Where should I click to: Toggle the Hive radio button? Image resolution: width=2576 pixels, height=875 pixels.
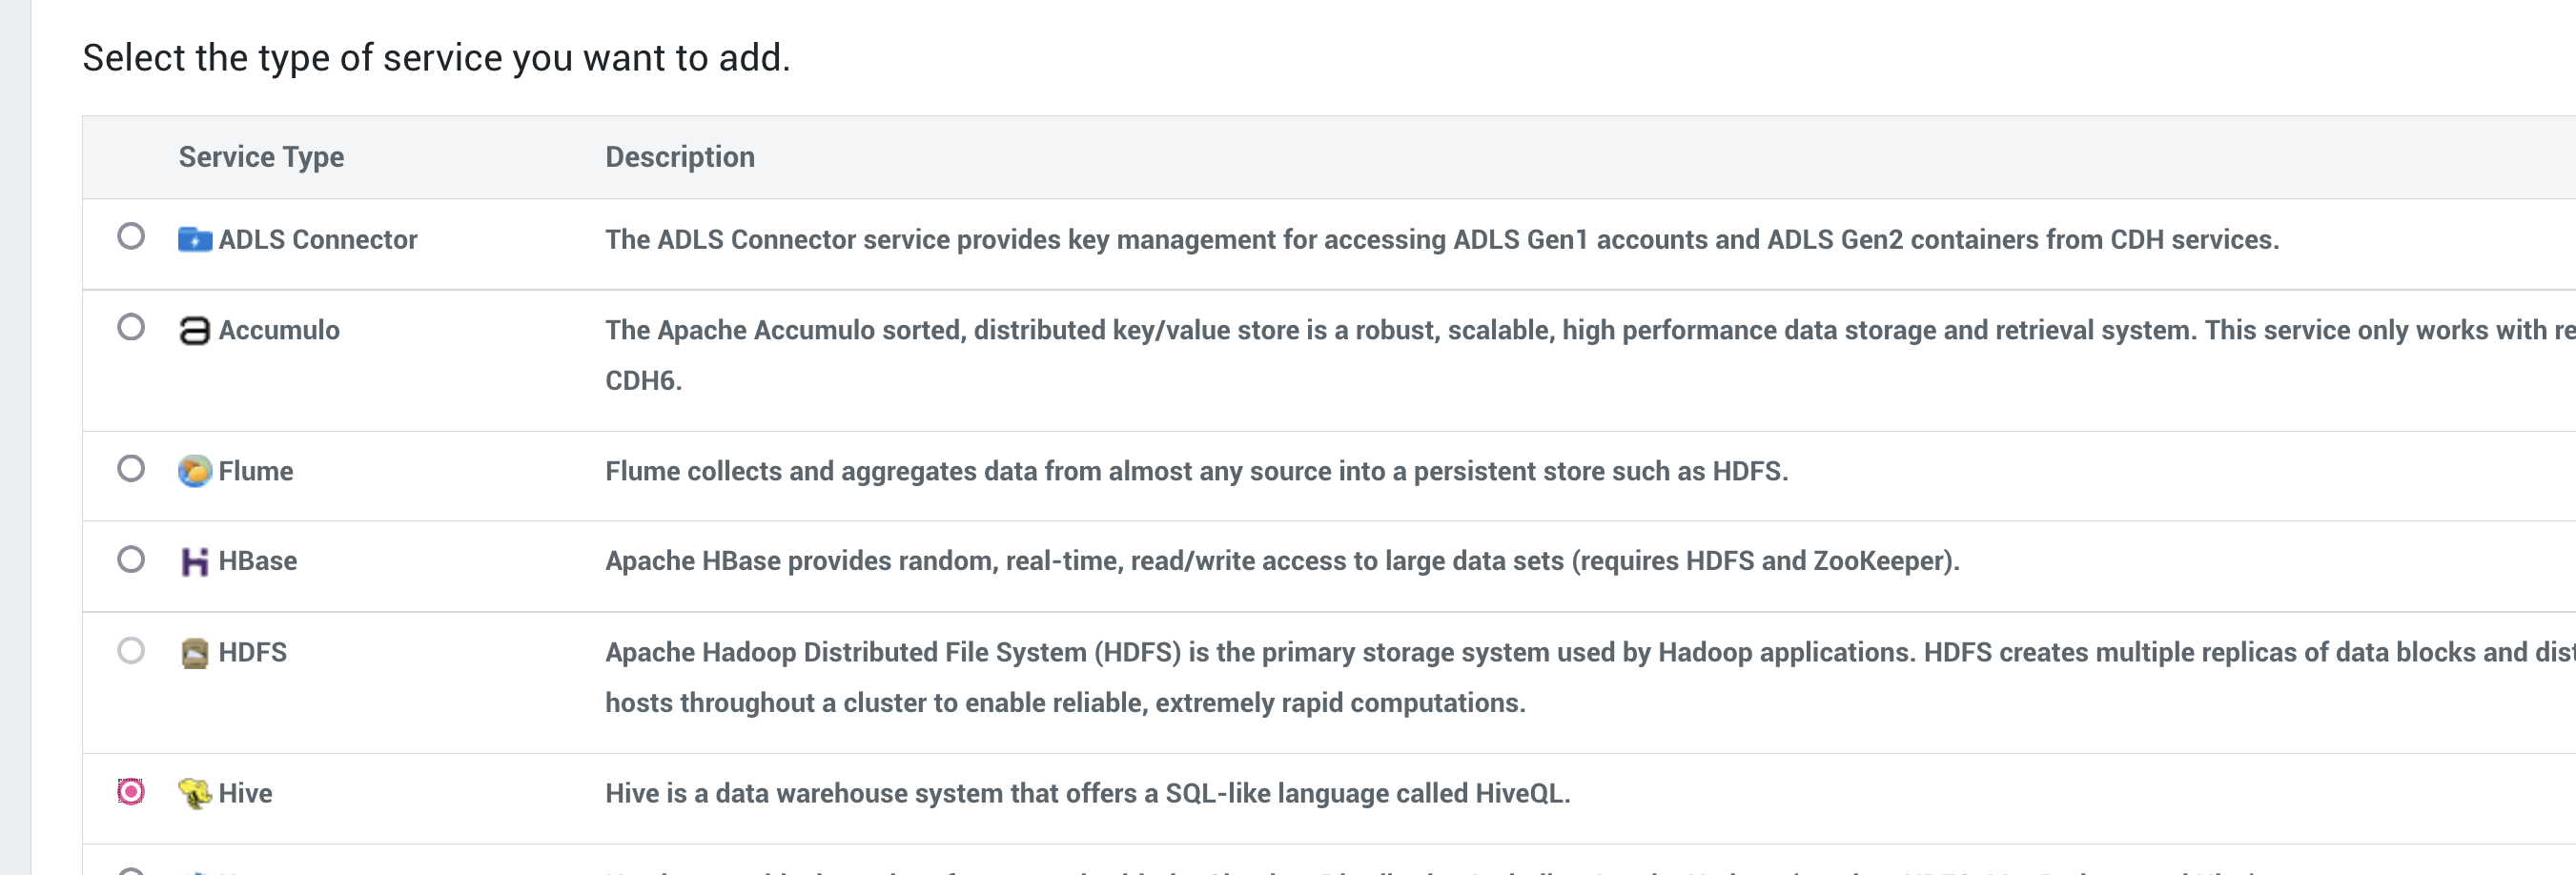coord(131,792)
